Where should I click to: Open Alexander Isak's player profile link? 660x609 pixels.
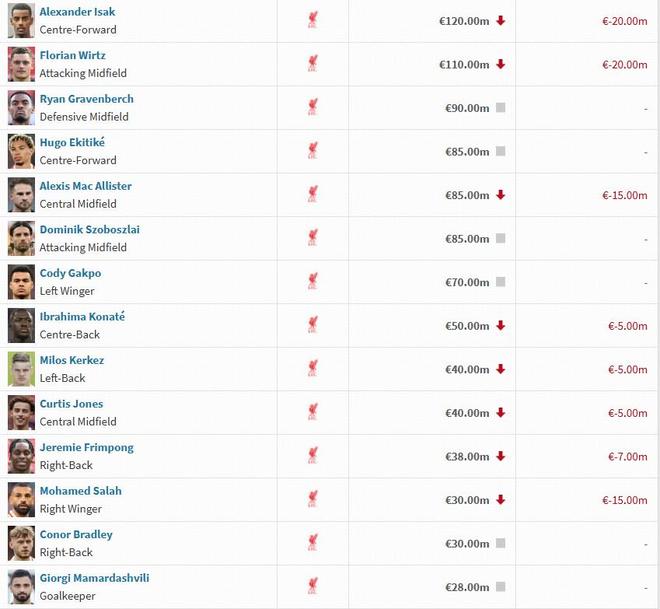pyautogui.click(x=77, y=12)
